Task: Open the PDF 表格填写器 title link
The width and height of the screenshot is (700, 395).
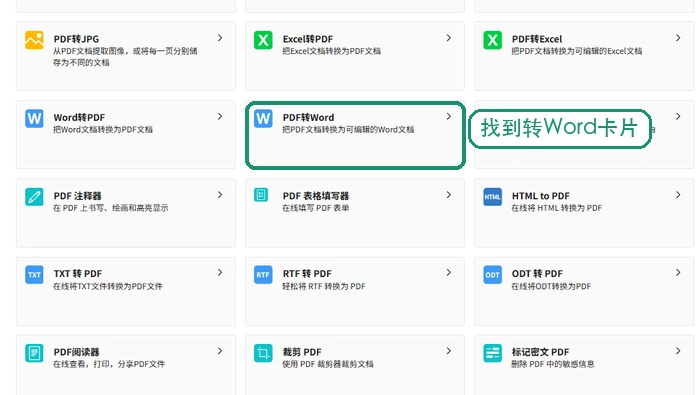Action: coord(316,196)
